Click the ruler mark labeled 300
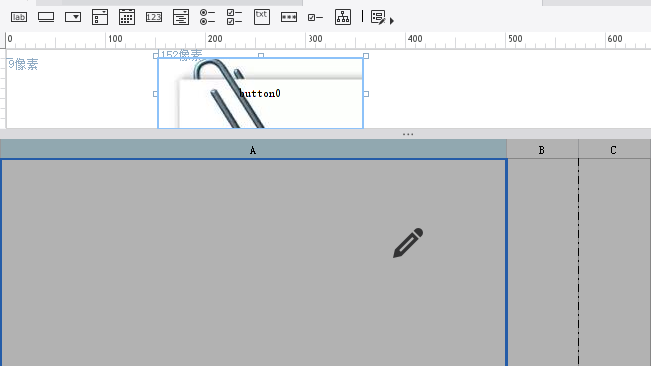The height and width of the screenshot is (366, 651). (x=315, y=39)
